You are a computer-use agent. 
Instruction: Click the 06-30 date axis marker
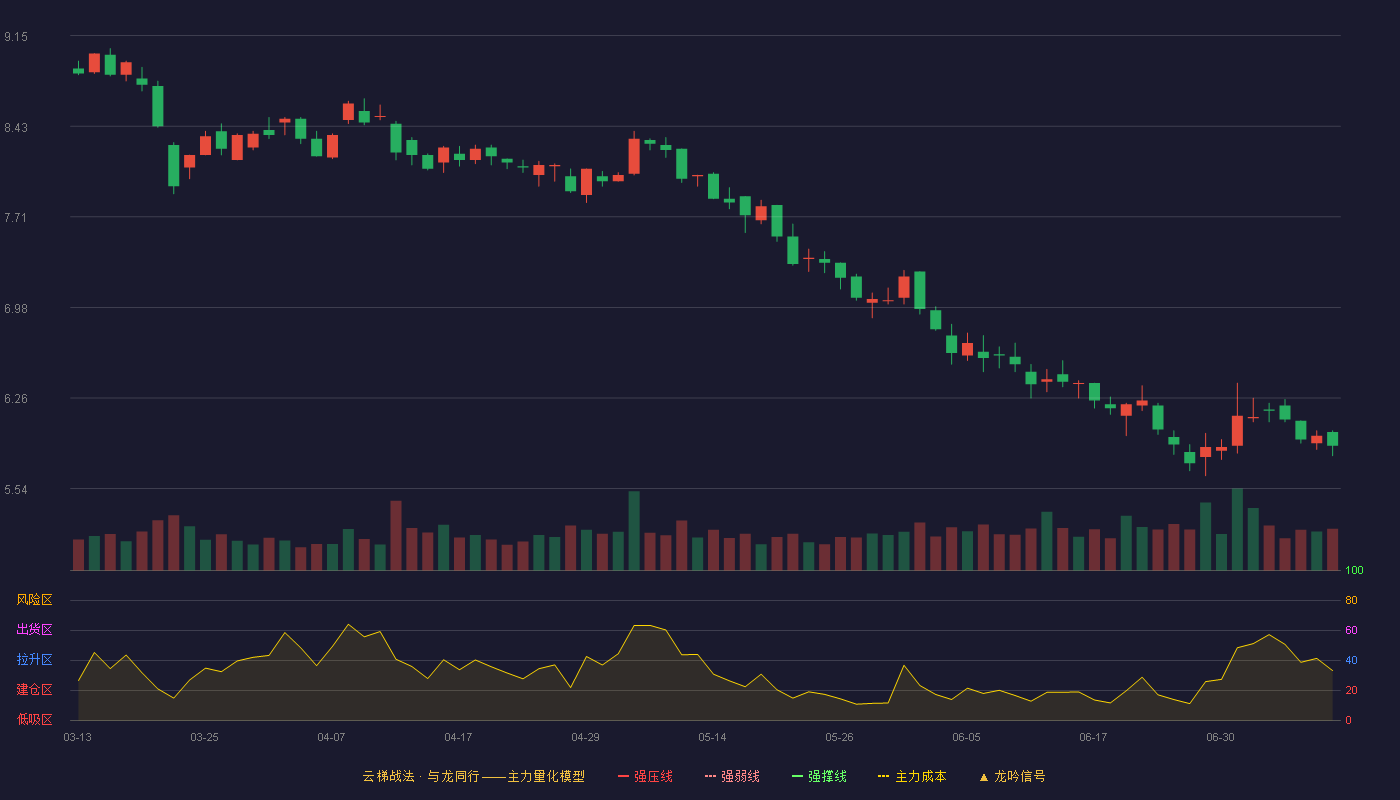pos(1220,737)
